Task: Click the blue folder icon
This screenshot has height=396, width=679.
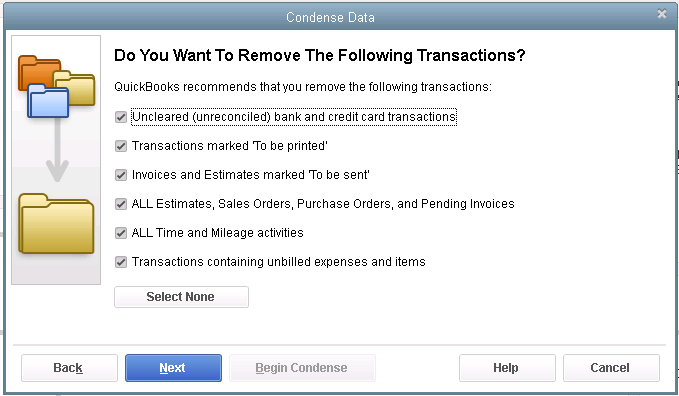Action: pos(48,101)
